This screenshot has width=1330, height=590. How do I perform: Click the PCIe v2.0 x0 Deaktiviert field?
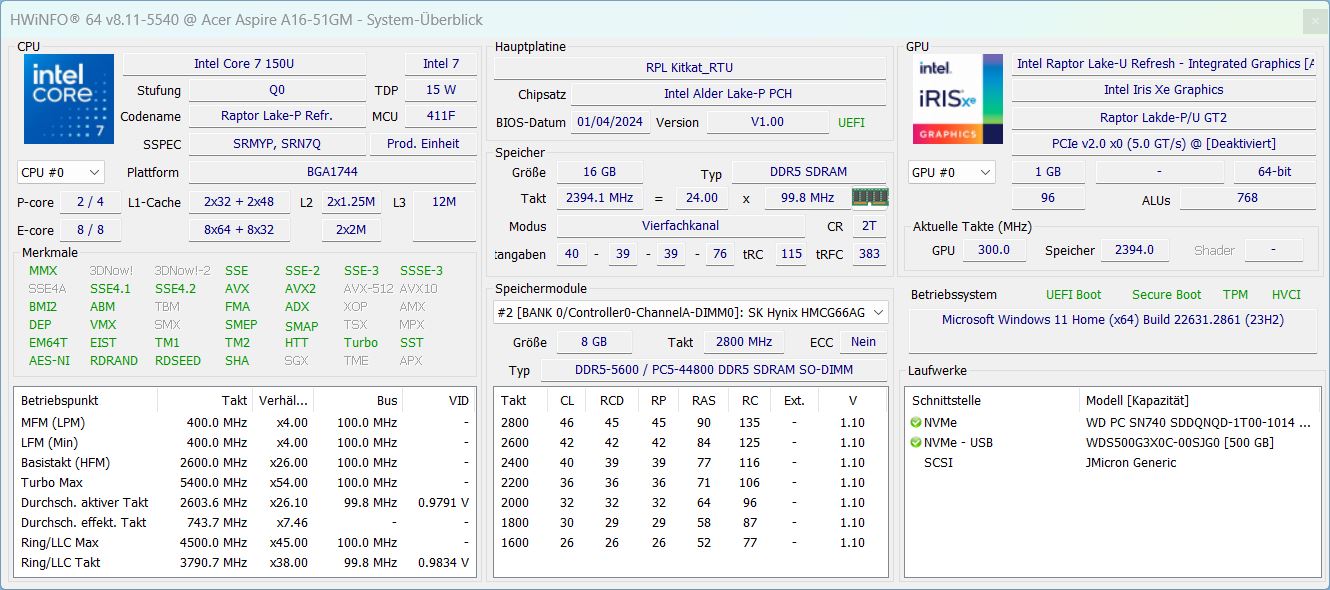pos(1164,143)
